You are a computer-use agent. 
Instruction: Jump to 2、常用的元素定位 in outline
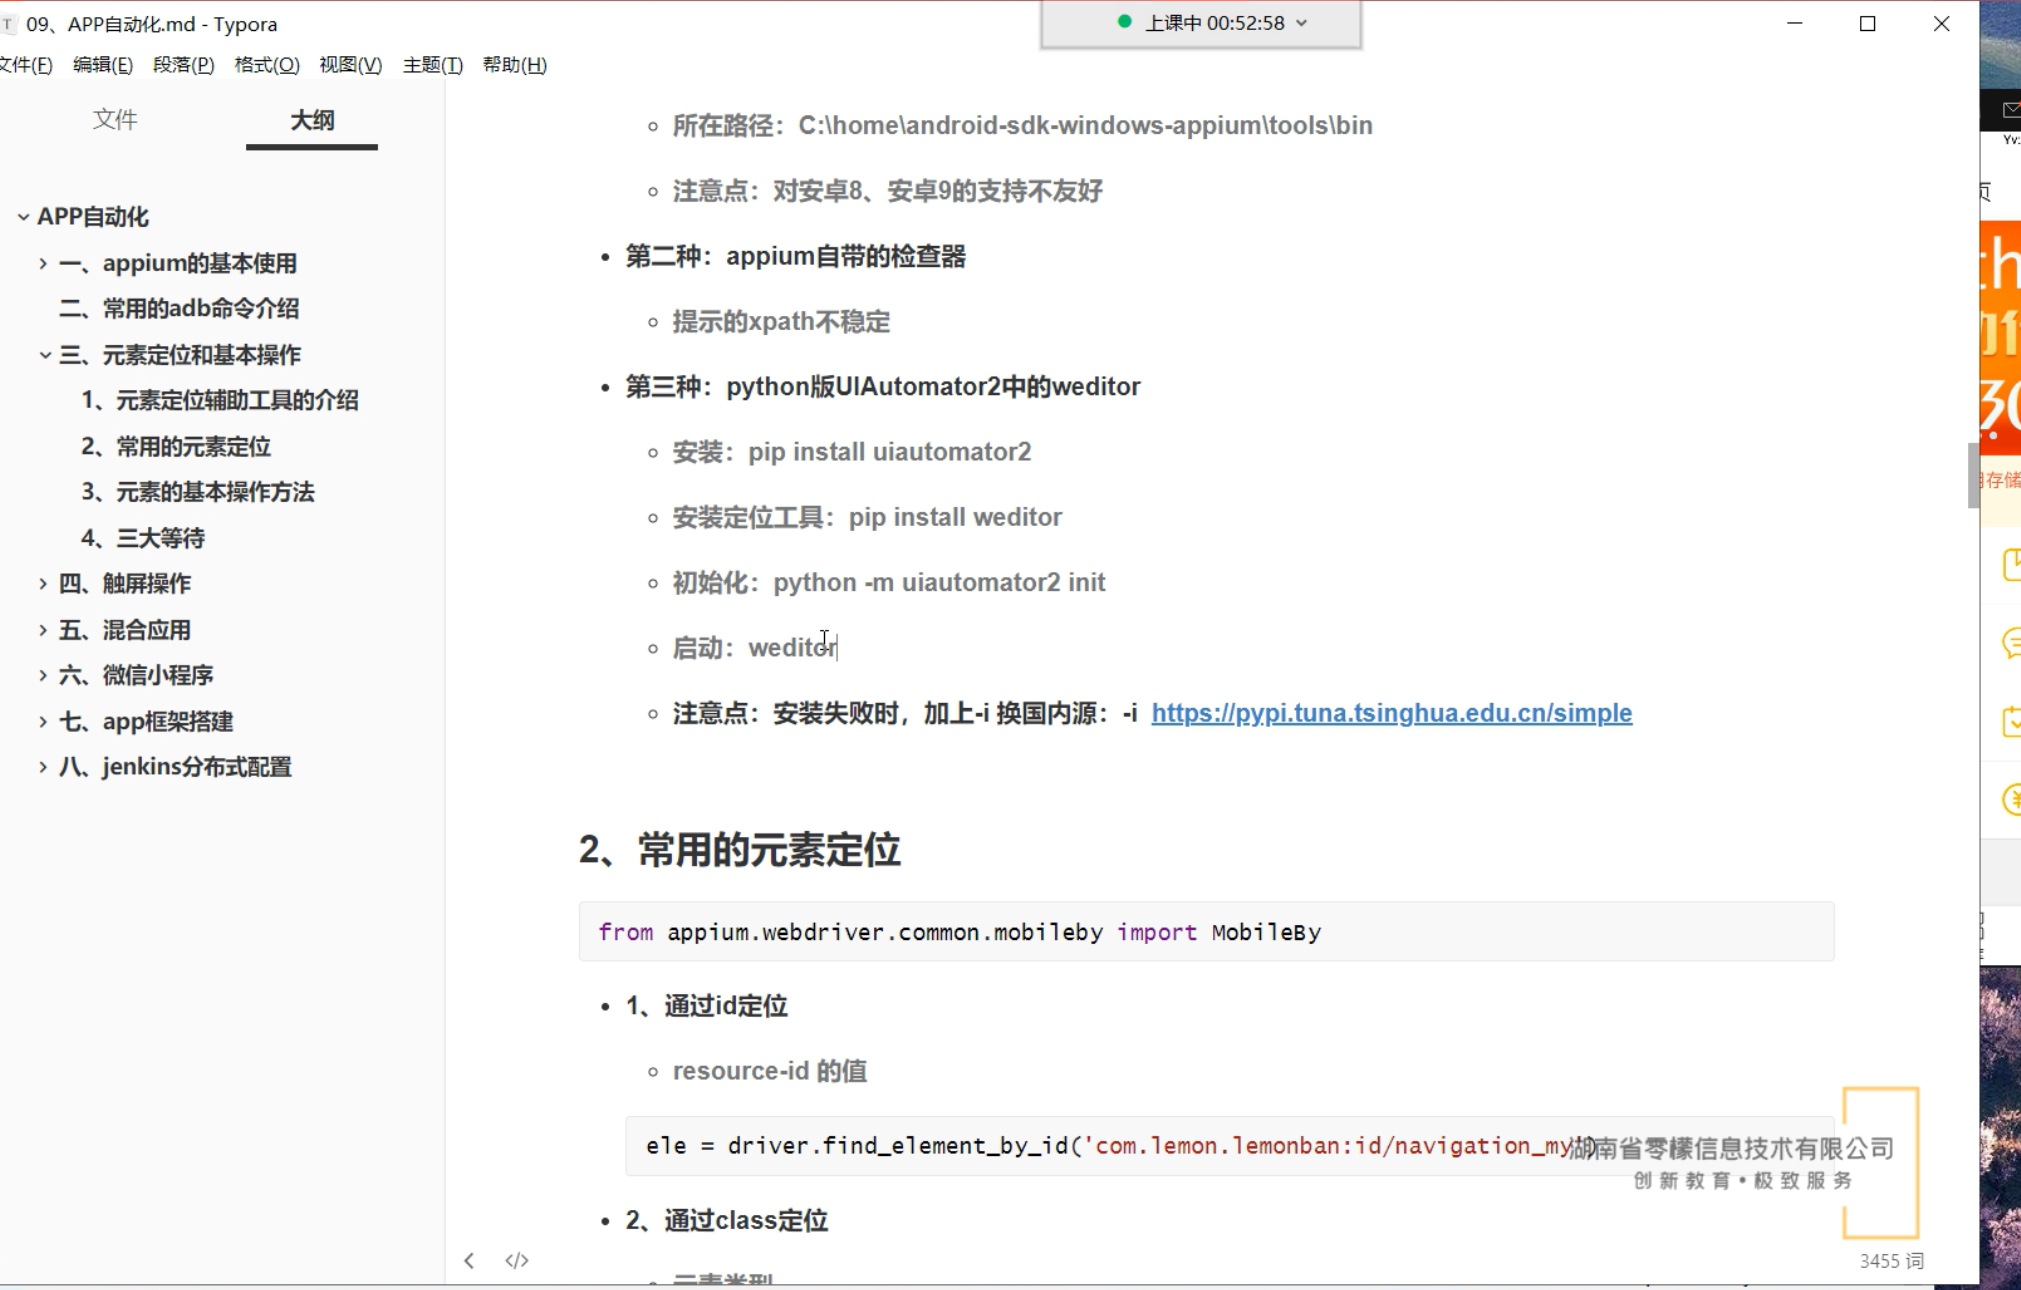(176, 446)
